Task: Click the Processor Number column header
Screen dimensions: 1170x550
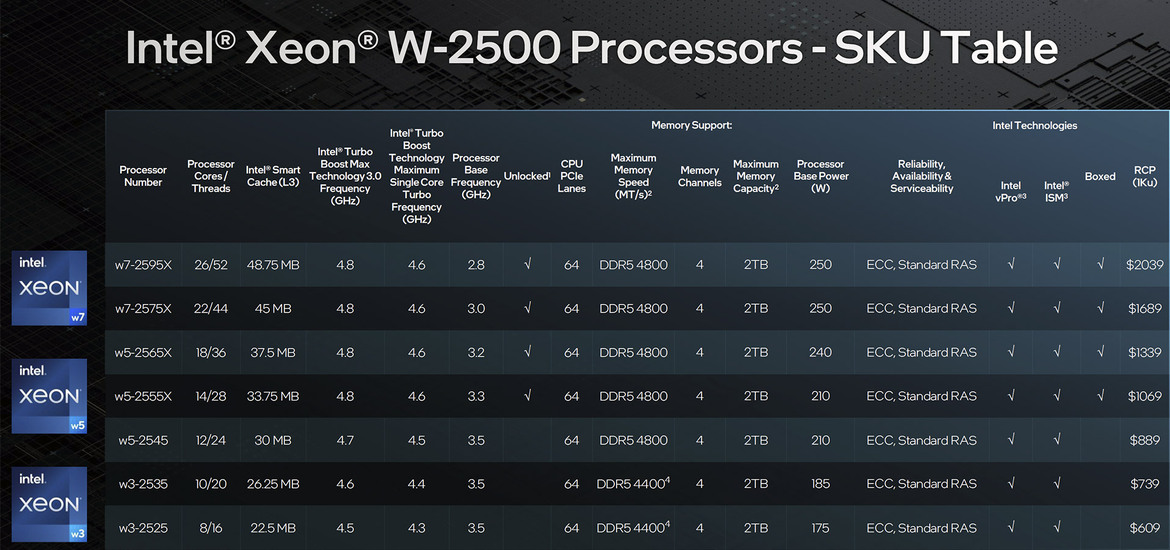Action: [x=143, y=176]
